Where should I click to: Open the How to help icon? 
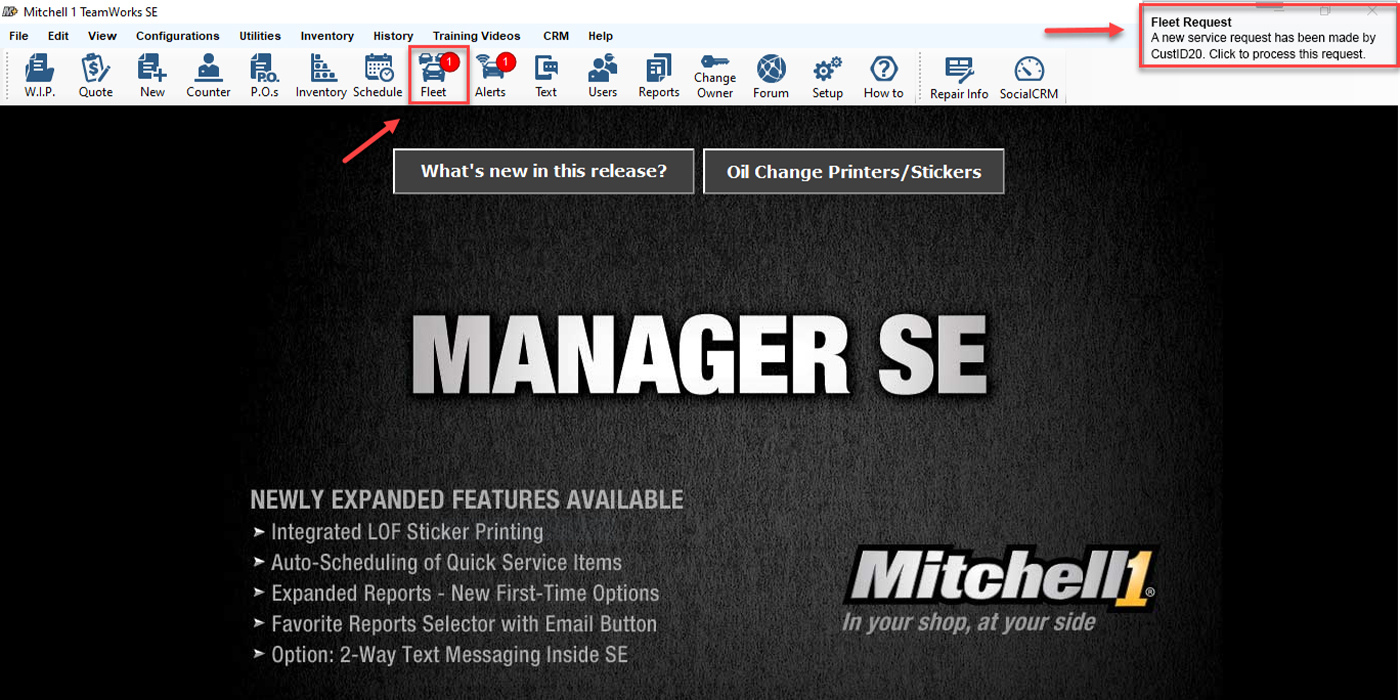[x=884, y=77]
